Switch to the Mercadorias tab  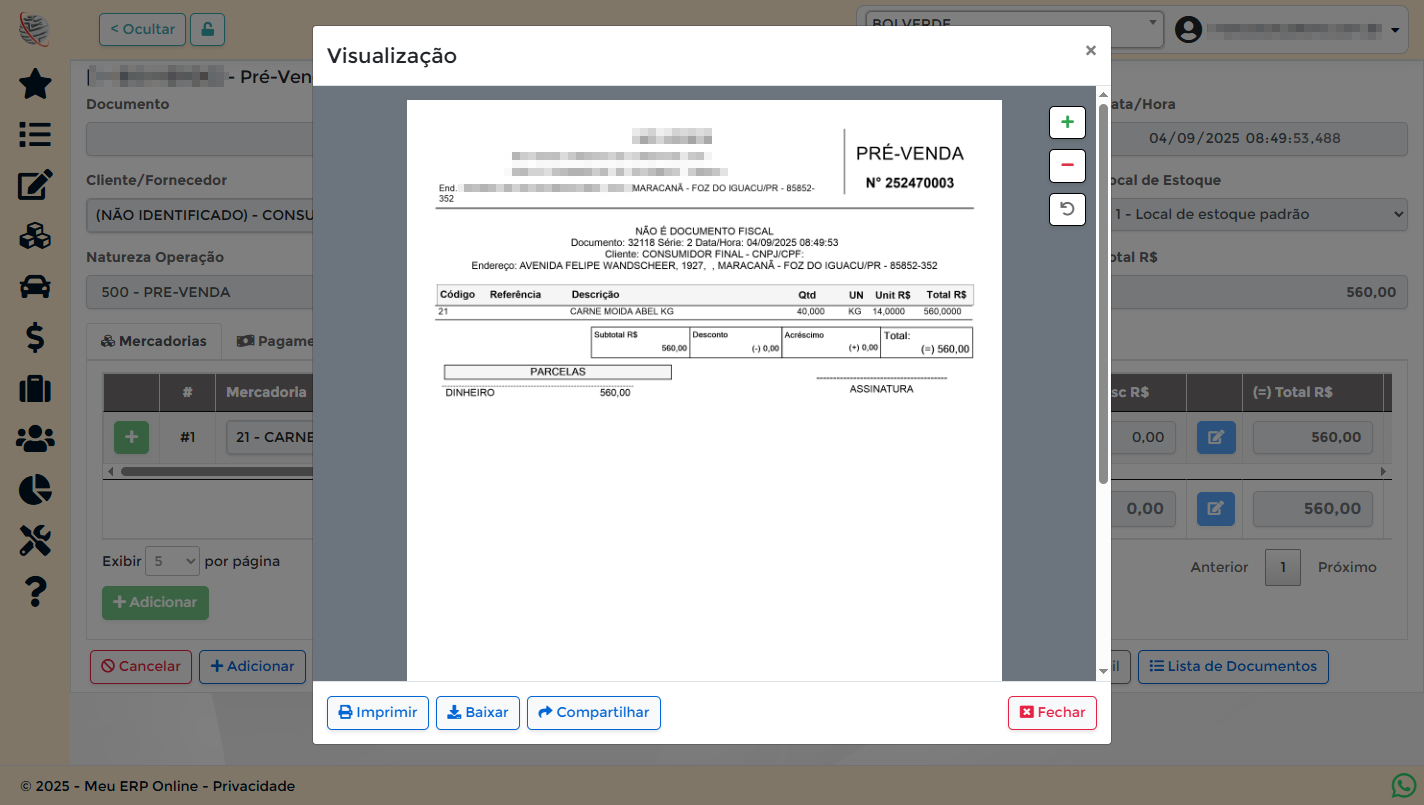point(153,340)
